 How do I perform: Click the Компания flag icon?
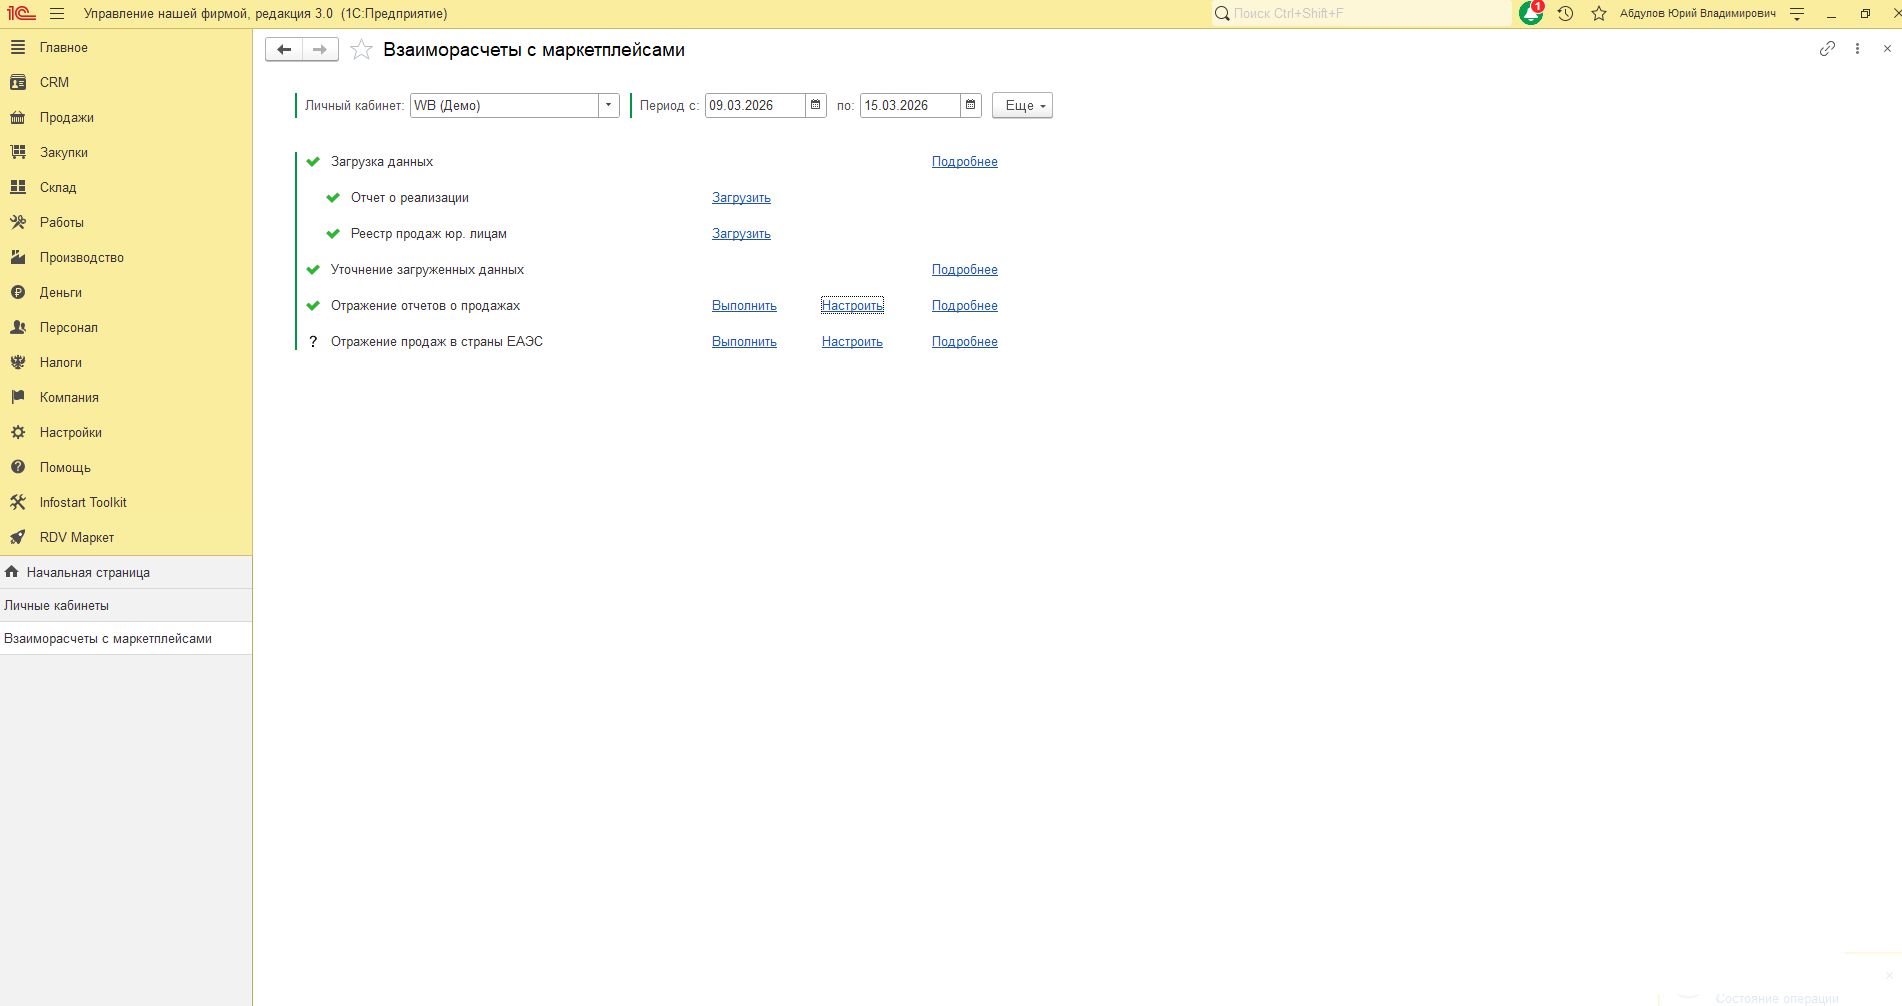click(x=18, y=397)
